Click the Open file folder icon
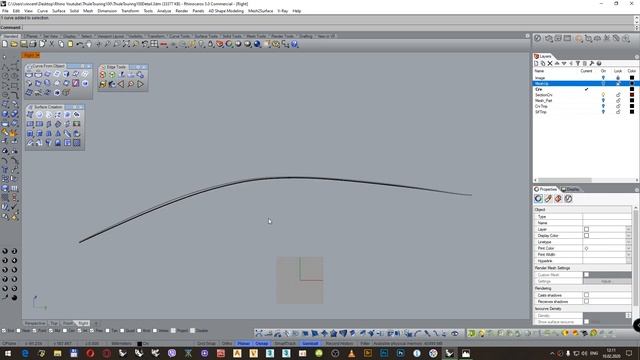This screenshot has height=360, width=640. [x=14, y=44]
